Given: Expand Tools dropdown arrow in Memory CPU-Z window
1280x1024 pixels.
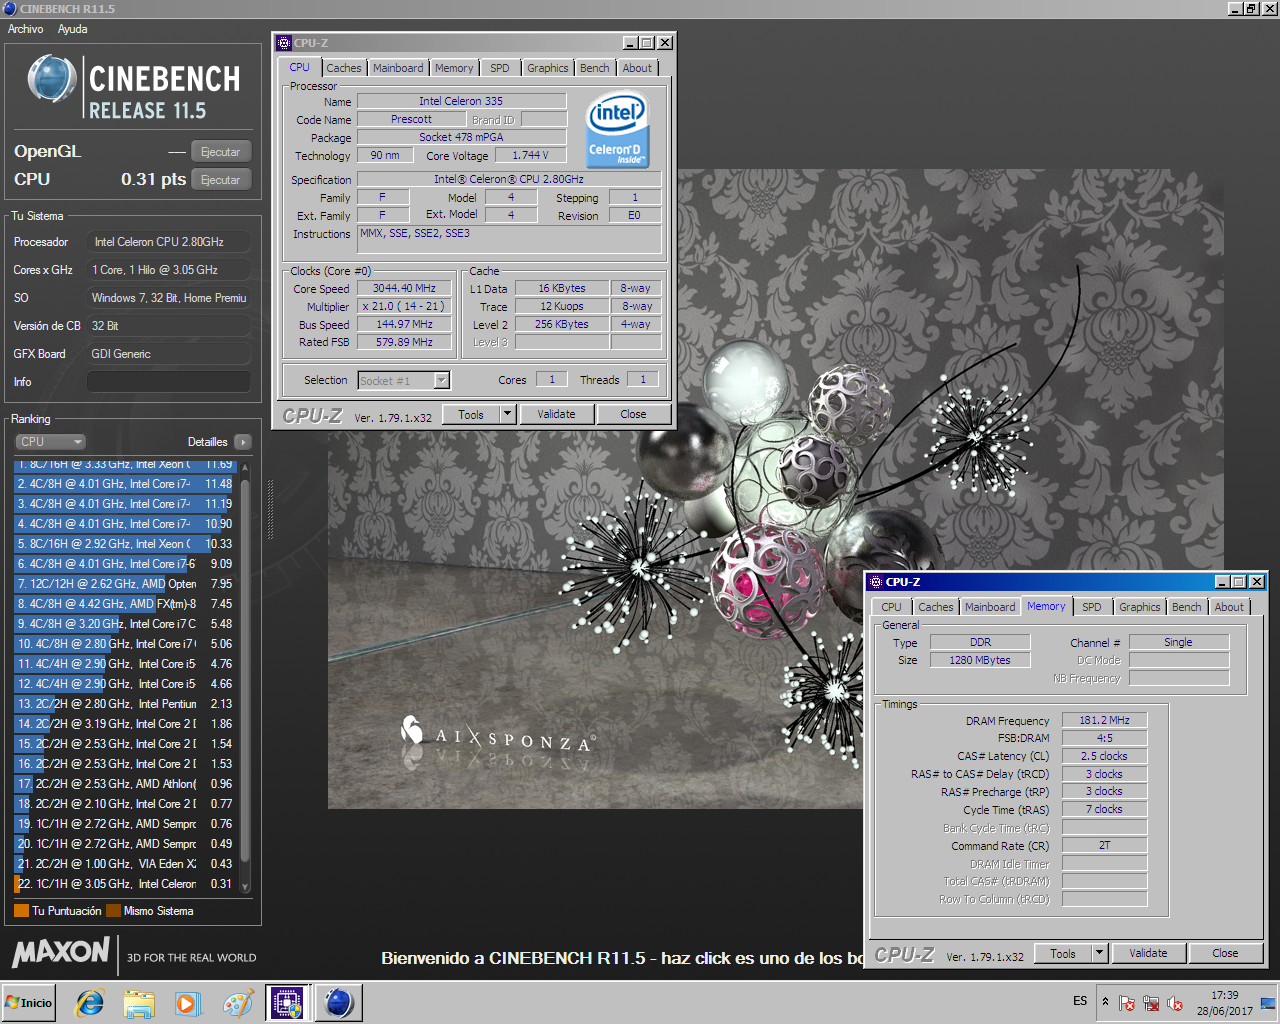Looking at the screenshot, I should pyautogui.click(x=1099, y=954).
